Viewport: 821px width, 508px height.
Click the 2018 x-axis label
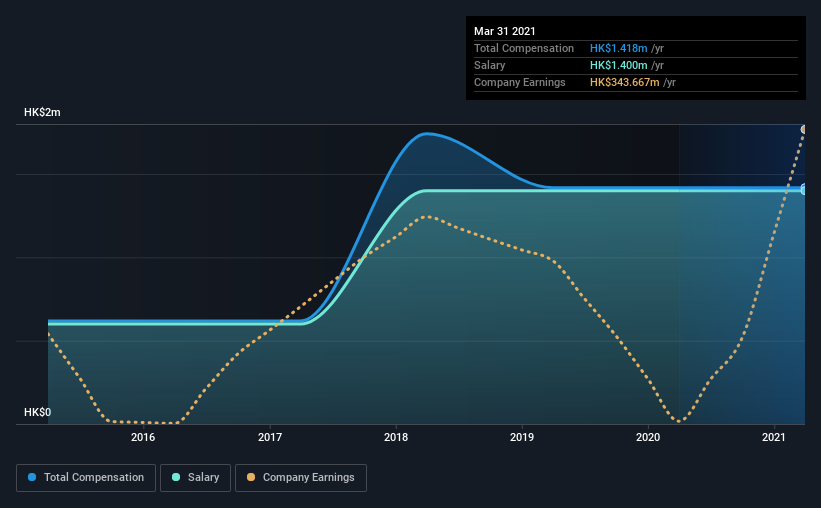coord(396,437)
